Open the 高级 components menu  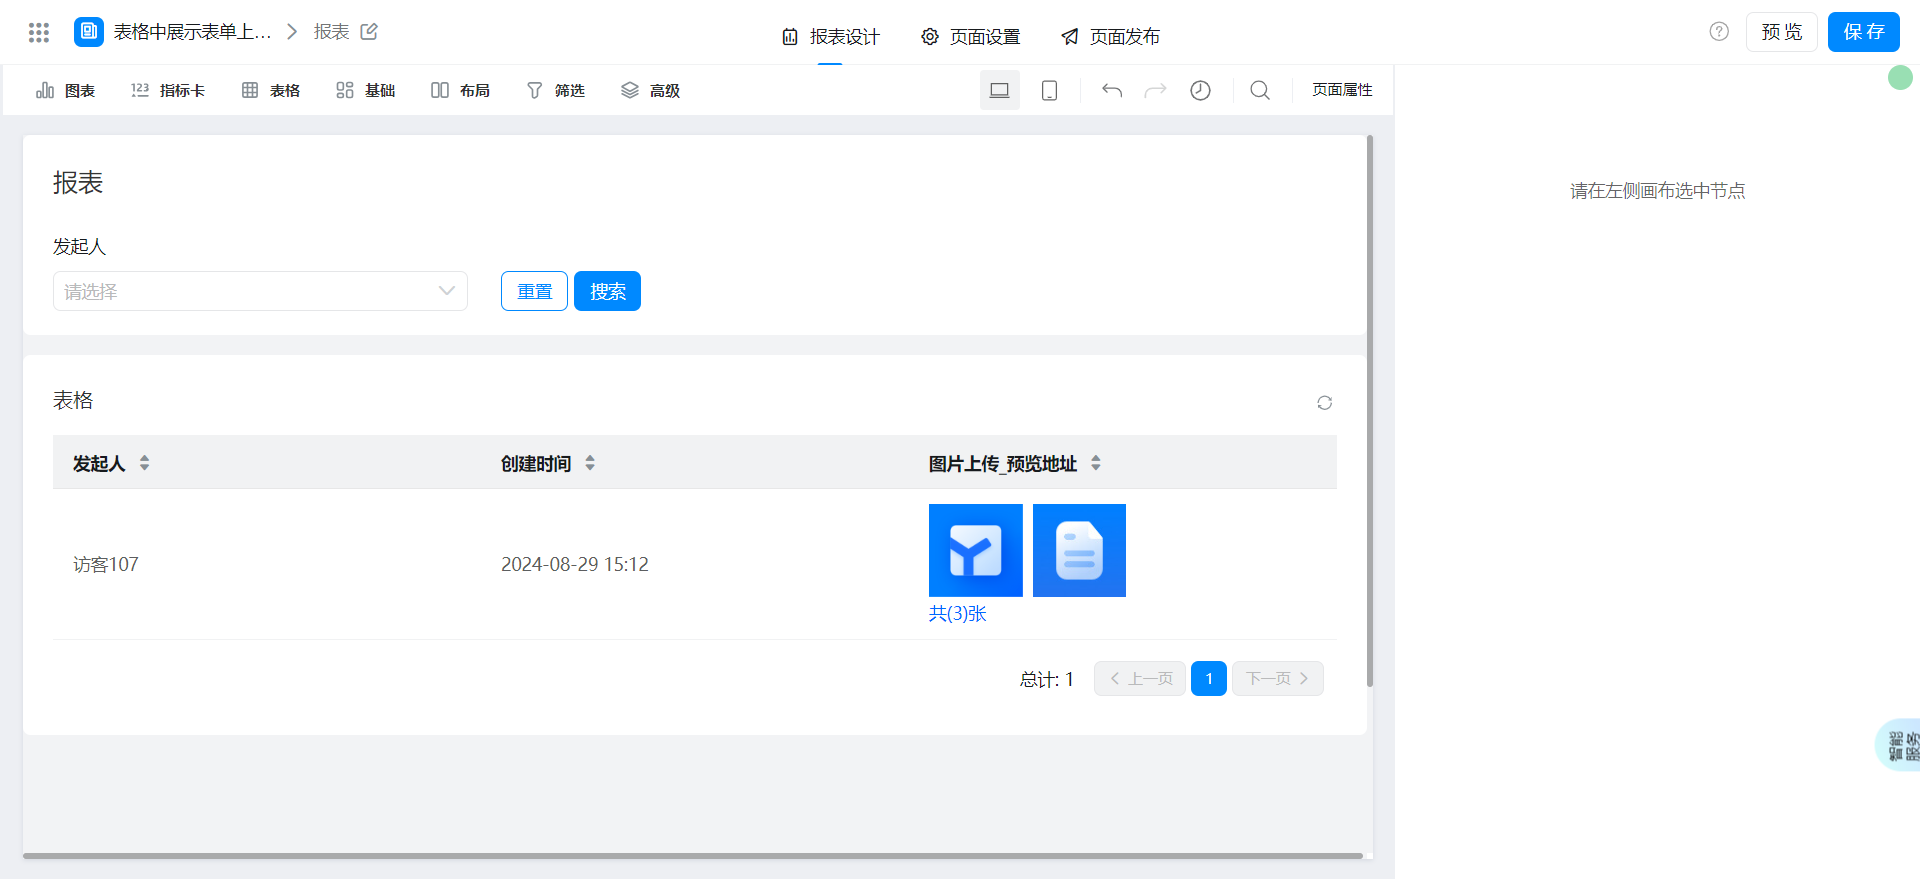pyautogui.click(x=650, y=91)
